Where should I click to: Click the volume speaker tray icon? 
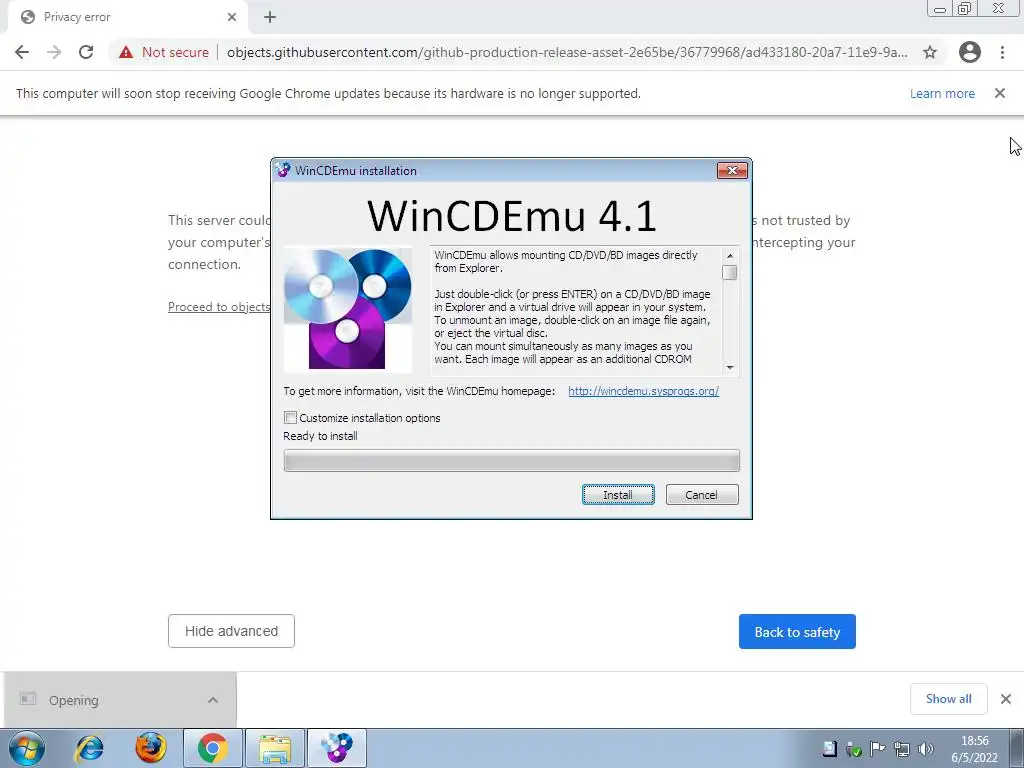925,749
